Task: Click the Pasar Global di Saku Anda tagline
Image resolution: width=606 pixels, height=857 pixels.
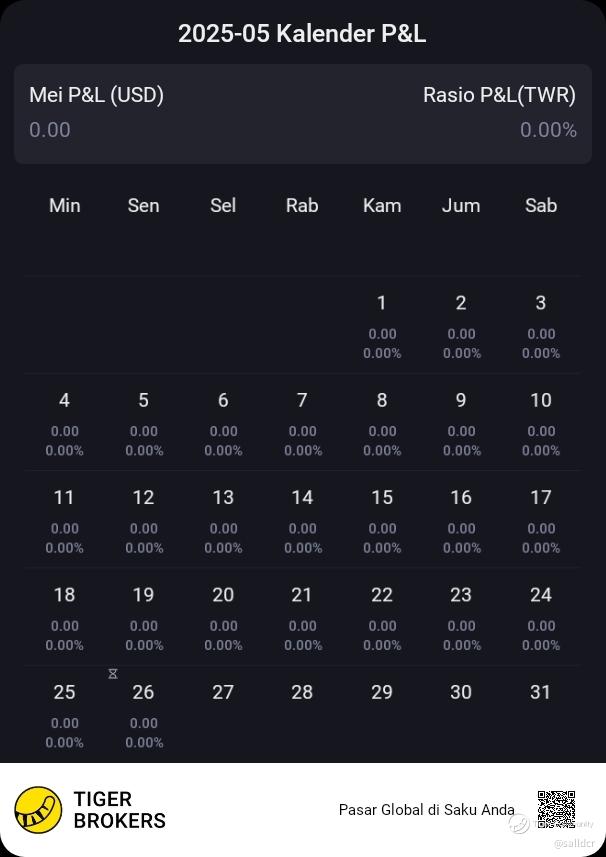Action: click(x=426, y=810)
